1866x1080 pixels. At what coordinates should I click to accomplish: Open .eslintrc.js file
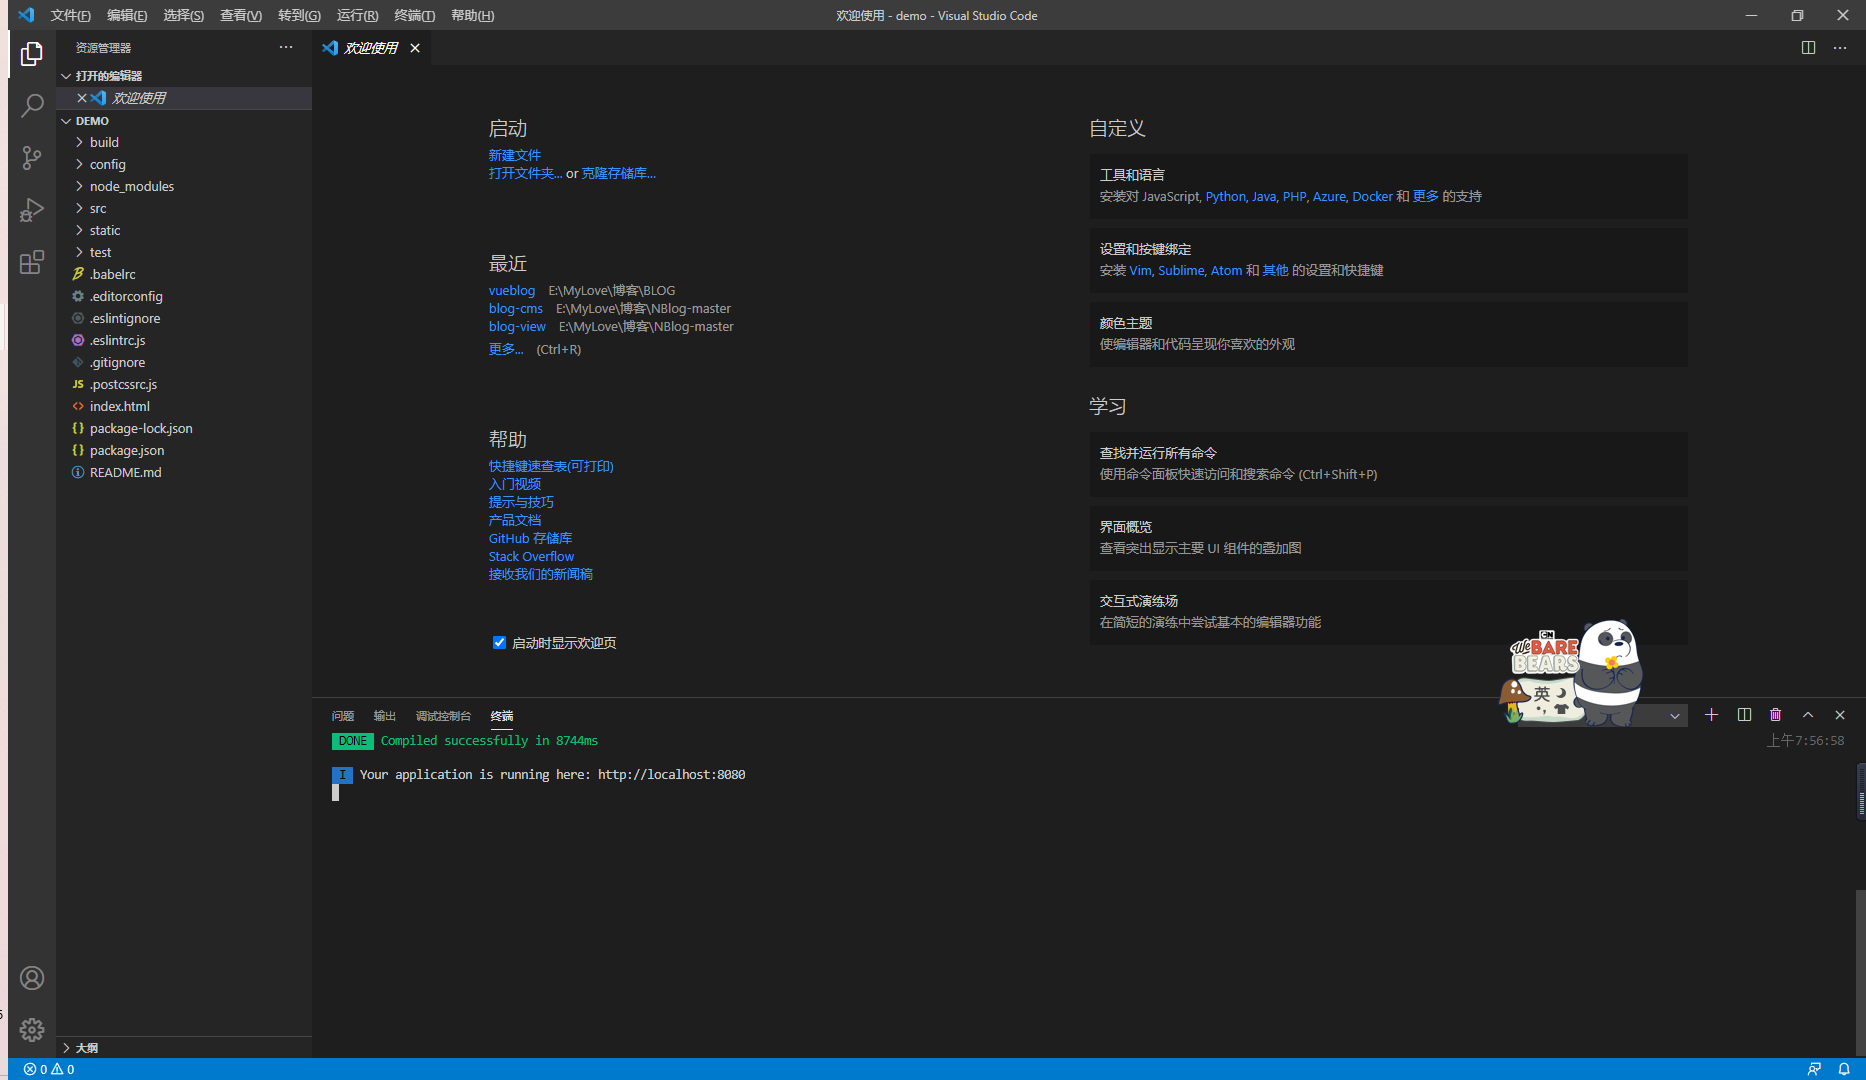tap(118, 340)
